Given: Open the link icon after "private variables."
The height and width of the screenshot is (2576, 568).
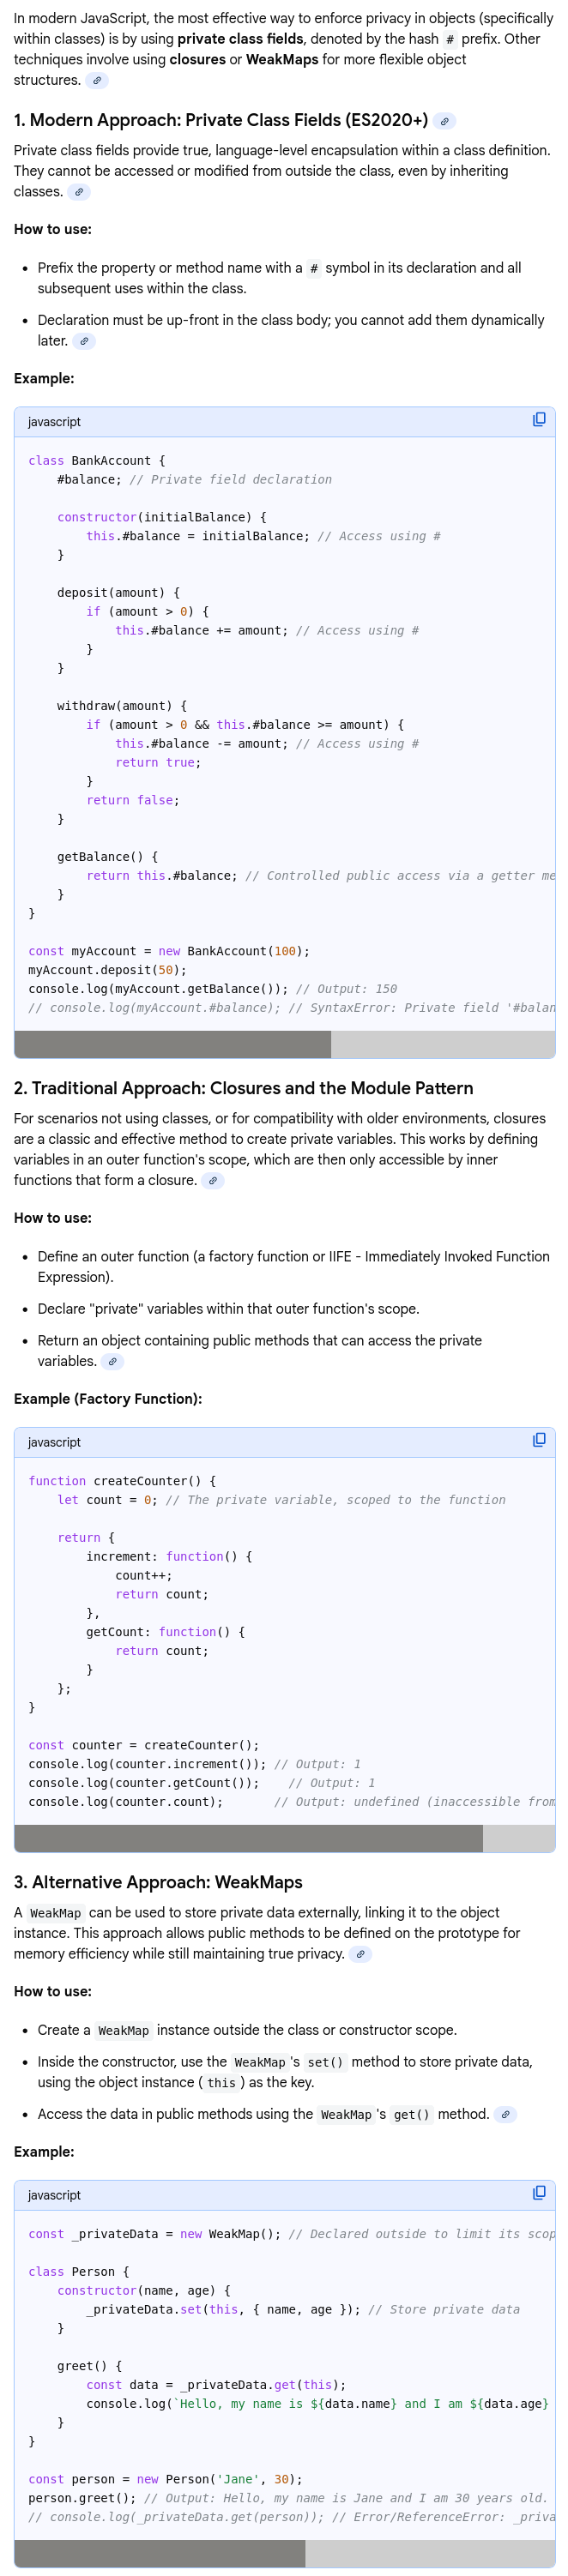Looking at the screenshot, I should pos(113,1362).
